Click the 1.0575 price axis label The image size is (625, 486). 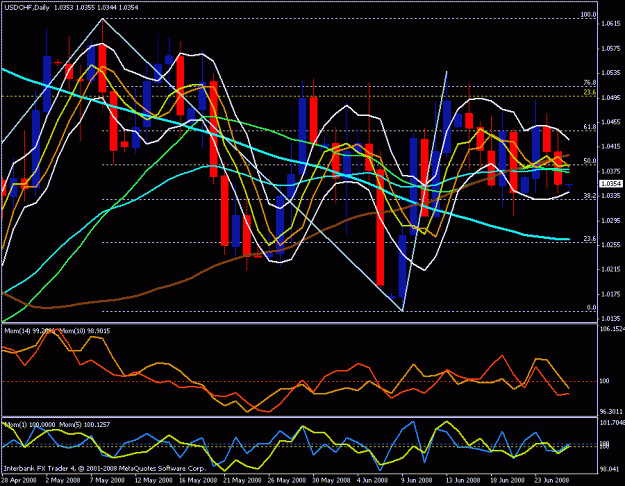[610, 48]
